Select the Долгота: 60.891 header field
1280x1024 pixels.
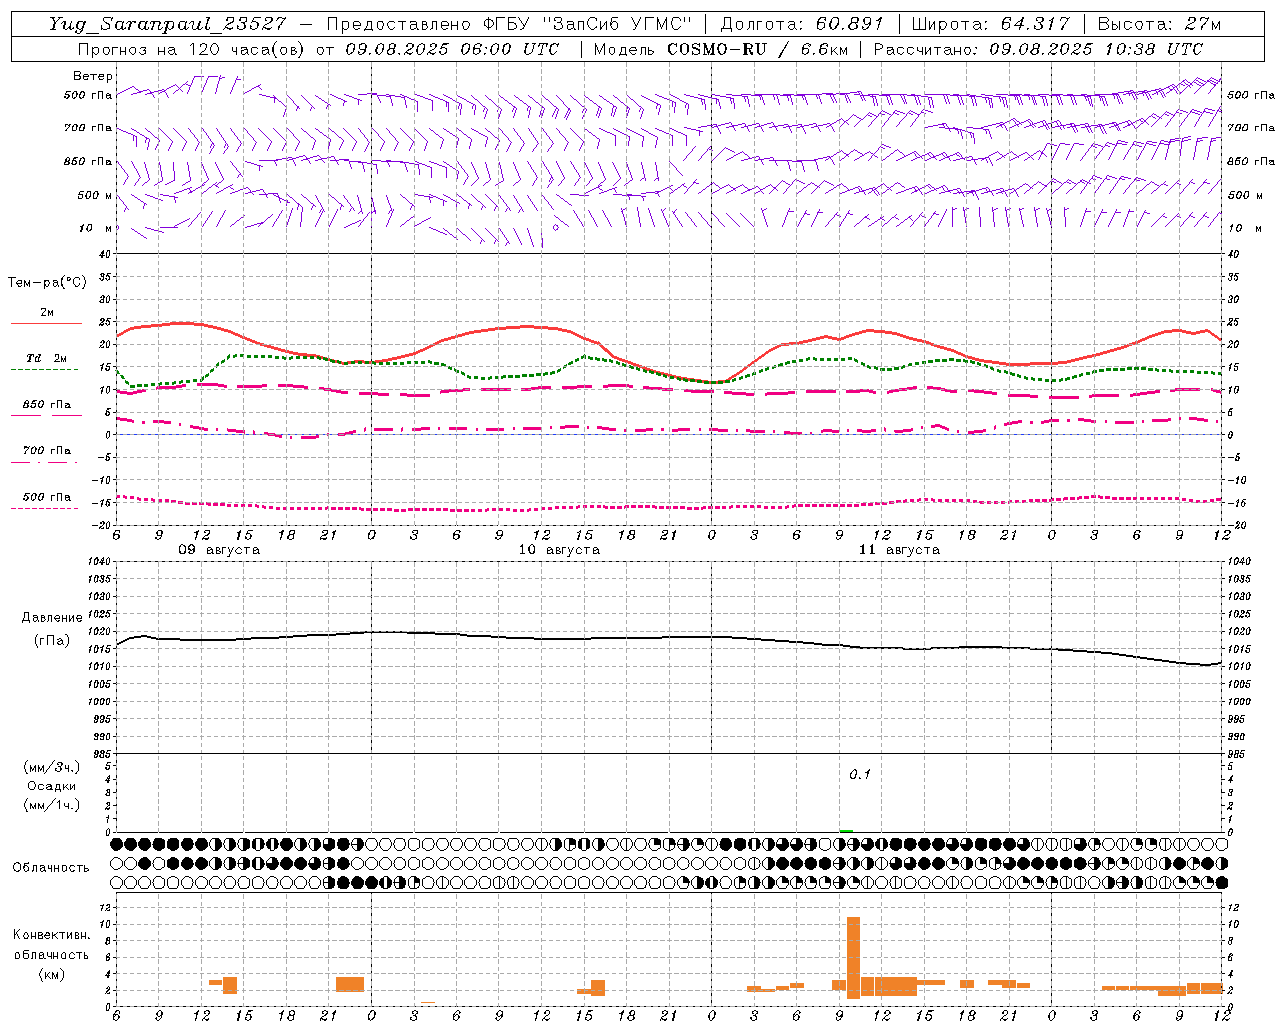point(801,24)
